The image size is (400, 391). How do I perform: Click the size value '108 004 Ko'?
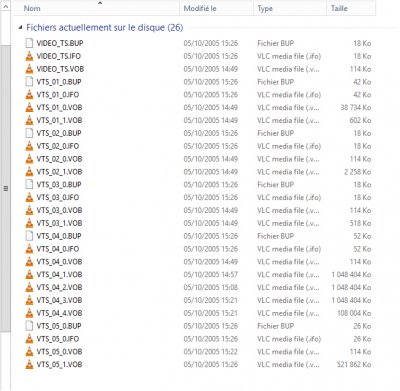tap(354, 313)
